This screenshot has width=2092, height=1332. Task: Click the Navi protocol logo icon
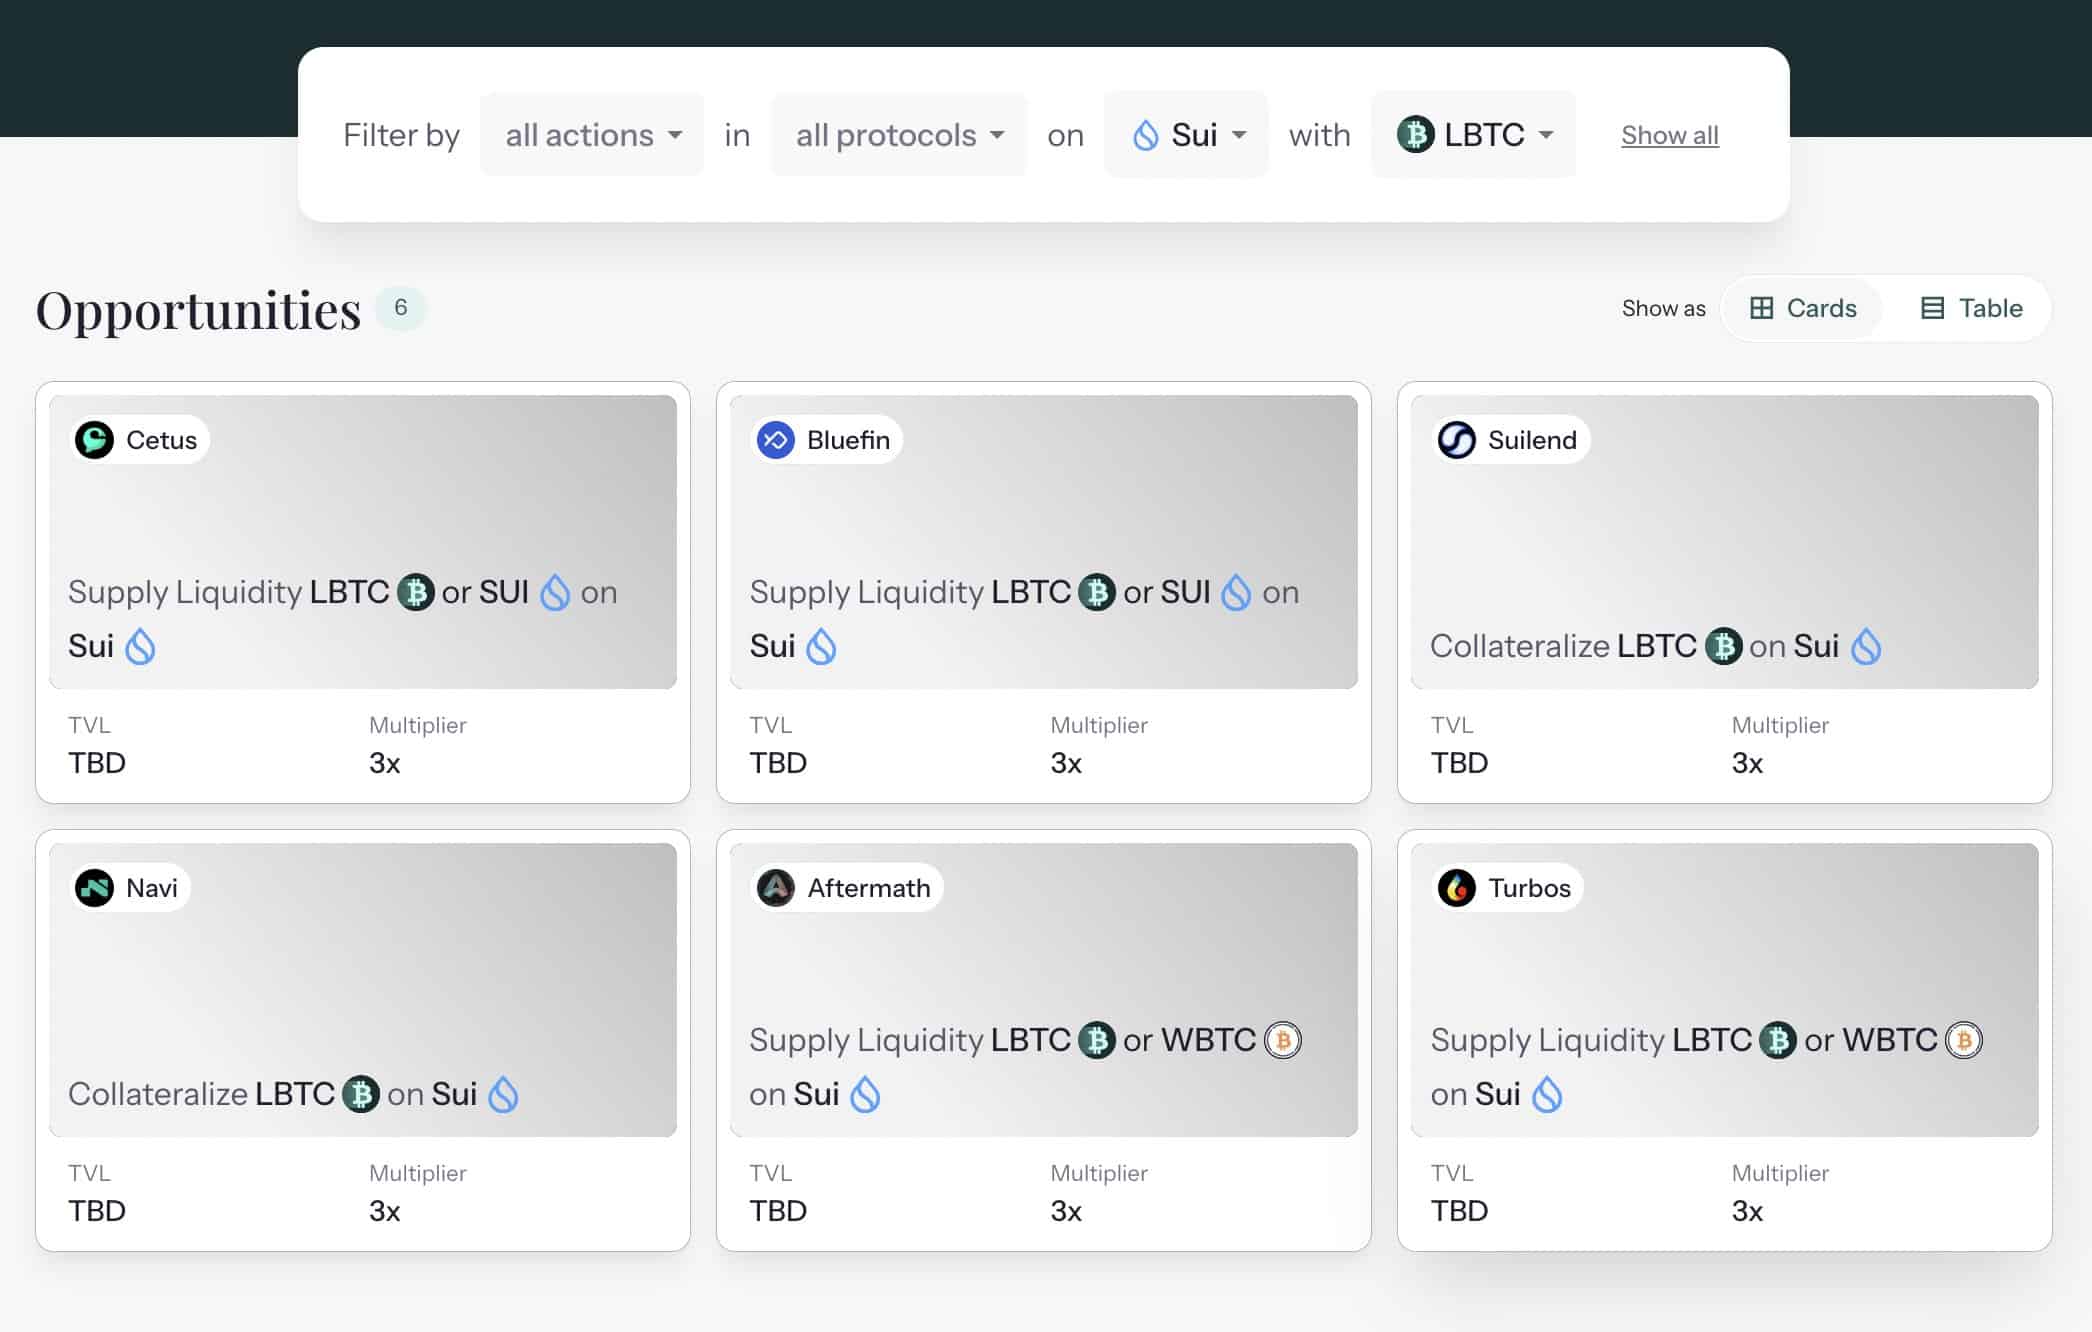tap(94, 888)
